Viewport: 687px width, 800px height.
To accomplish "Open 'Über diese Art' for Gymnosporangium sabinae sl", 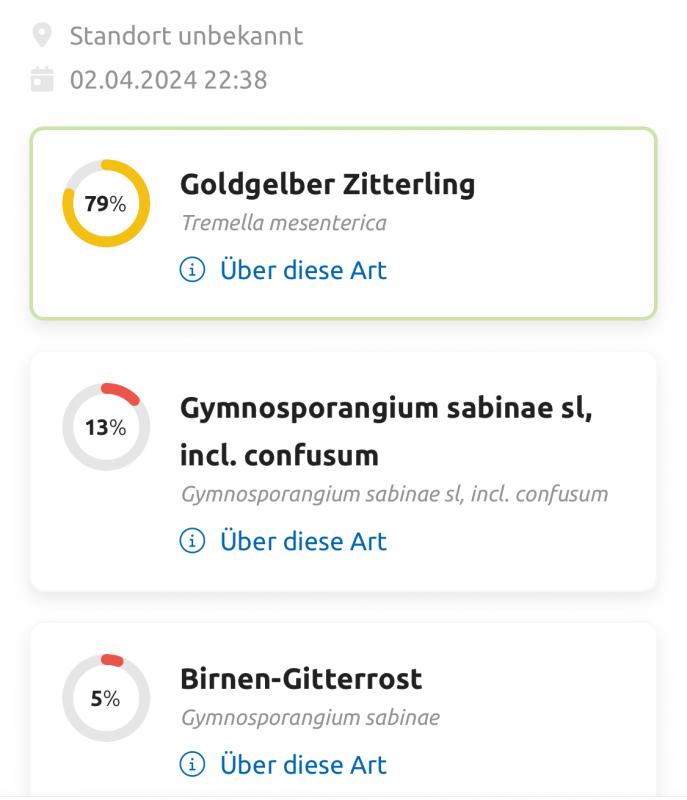I will click(302, 541).
